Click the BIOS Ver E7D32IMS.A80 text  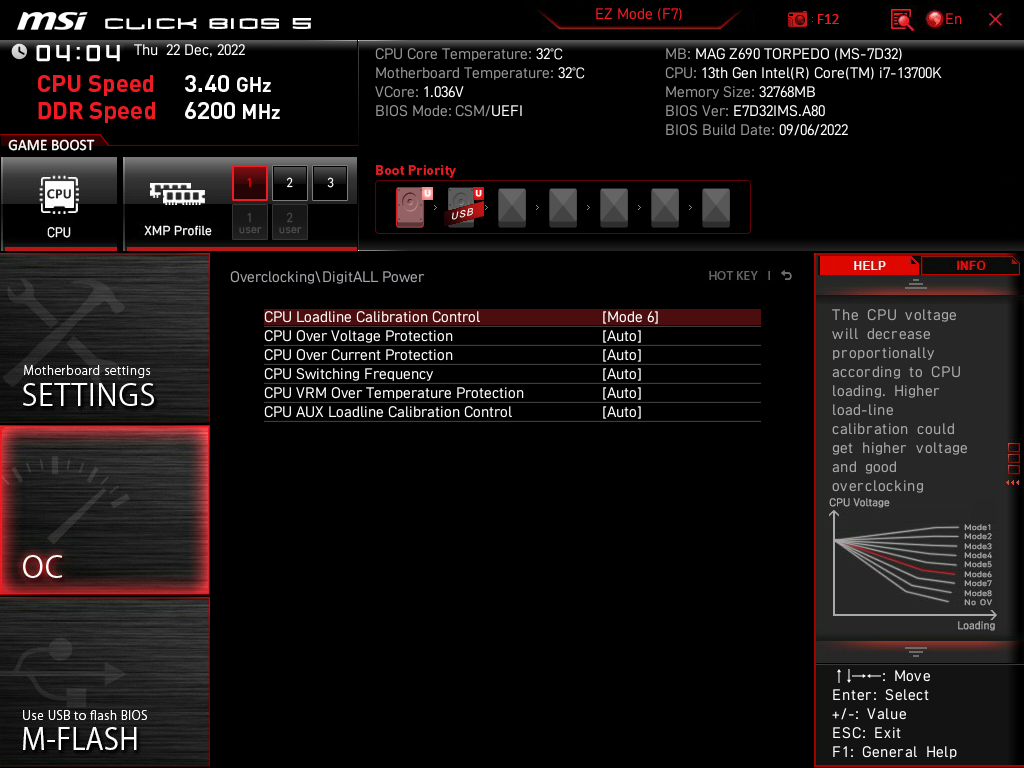click(745, 111)
